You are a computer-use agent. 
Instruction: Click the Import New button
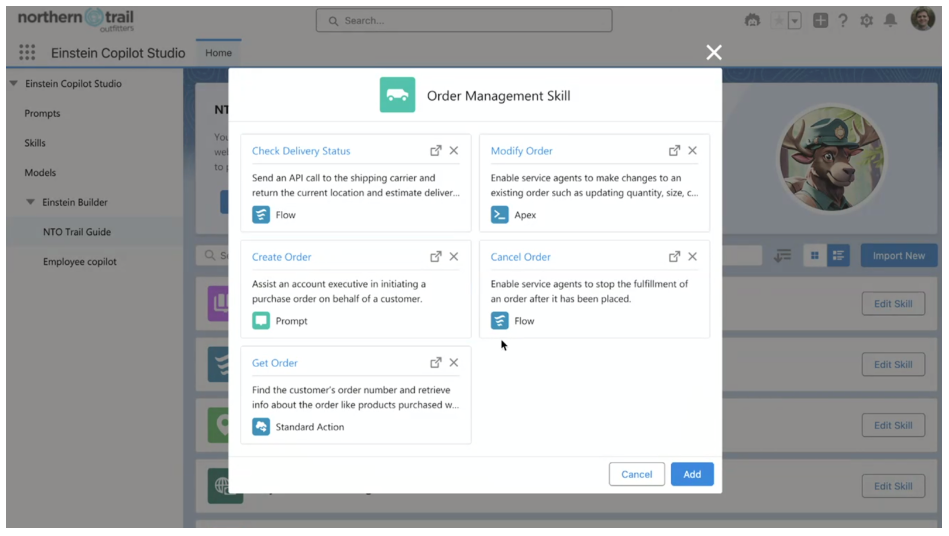pyautogui.click(x=899, y=255)
